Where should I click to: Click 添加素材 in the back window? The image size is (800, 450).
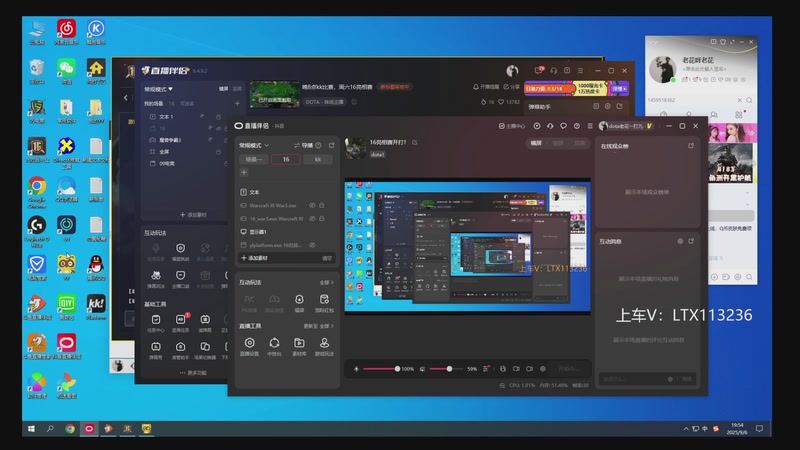point(193,215)
